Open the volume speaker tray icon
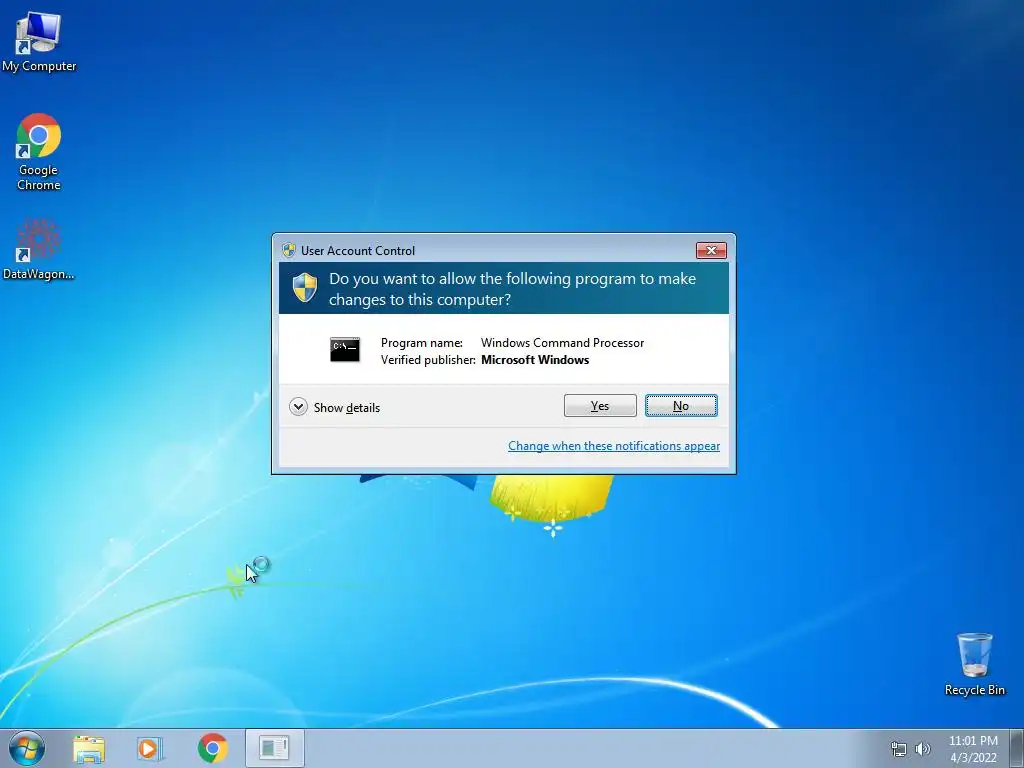 [x=923, y=749]
